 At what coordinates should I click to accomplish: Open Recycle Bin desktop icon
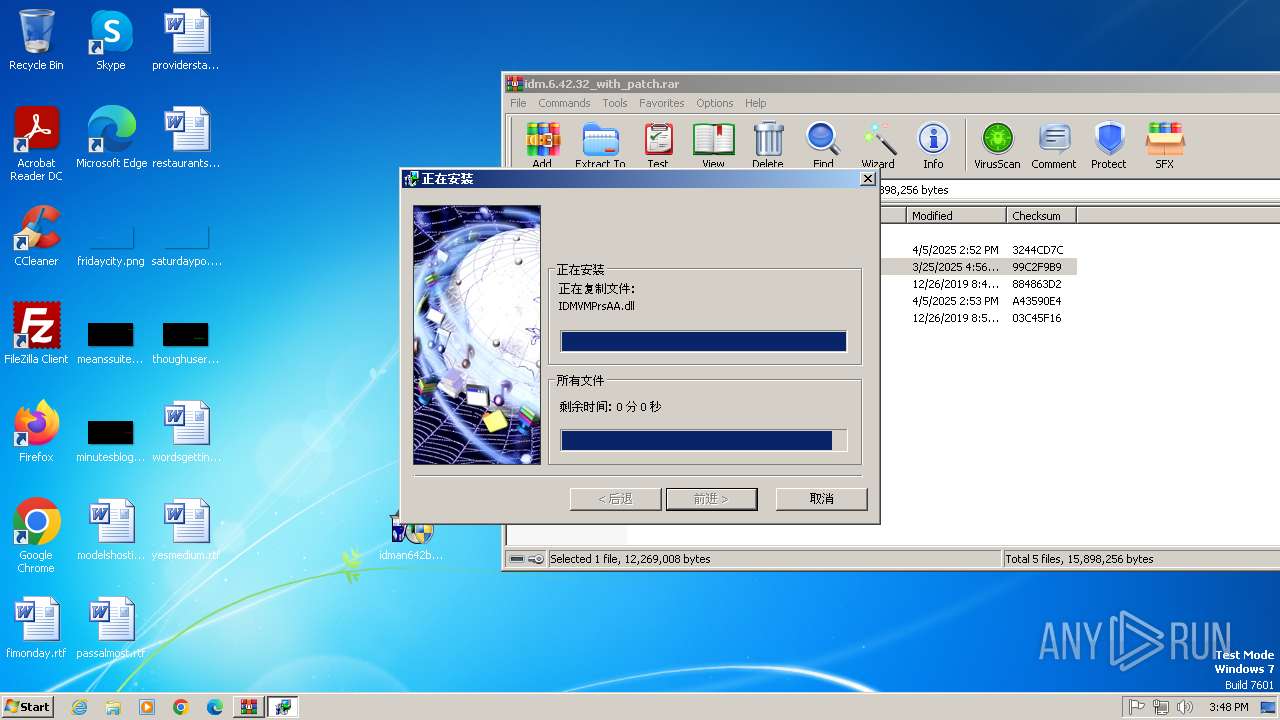(x=36, y=40)
